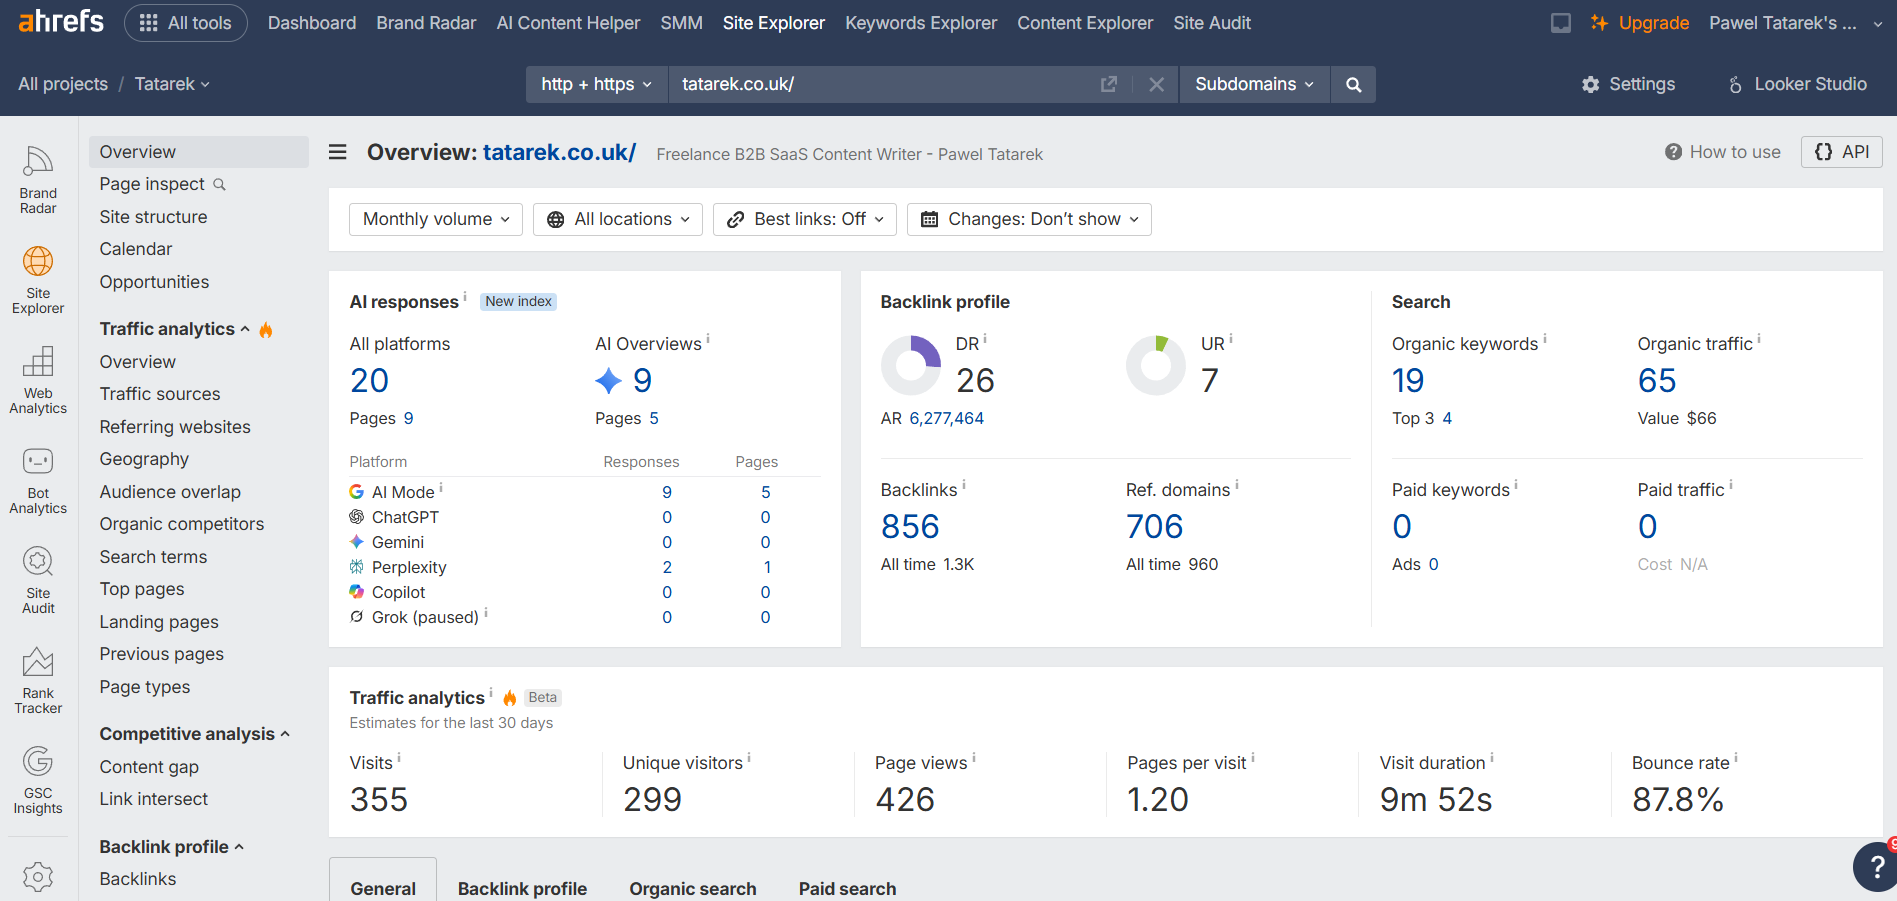1897x901 pixels.
Task: Click the ahrefs logo
Action: (x=61, y=21)
